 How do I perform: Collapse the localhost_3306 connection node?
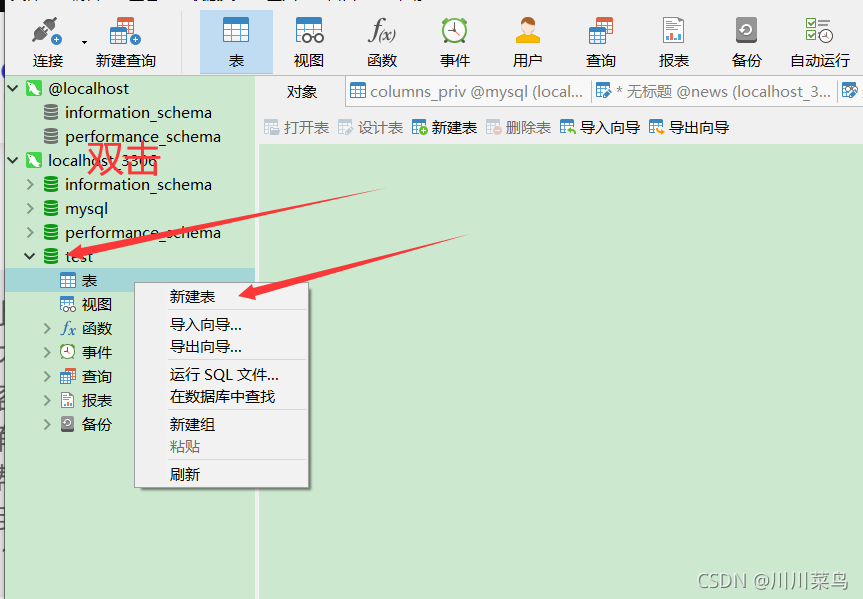(13, 160)
